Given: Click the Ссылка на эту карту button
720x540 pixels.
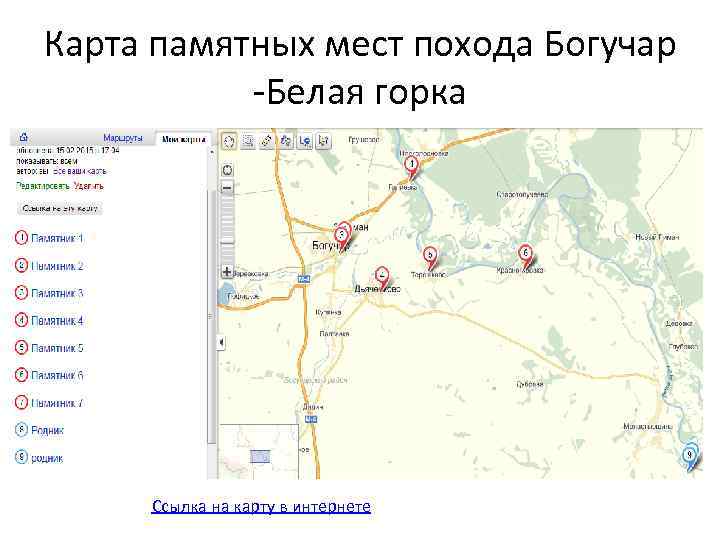Looking at the screenshot, I should [60, 208].
